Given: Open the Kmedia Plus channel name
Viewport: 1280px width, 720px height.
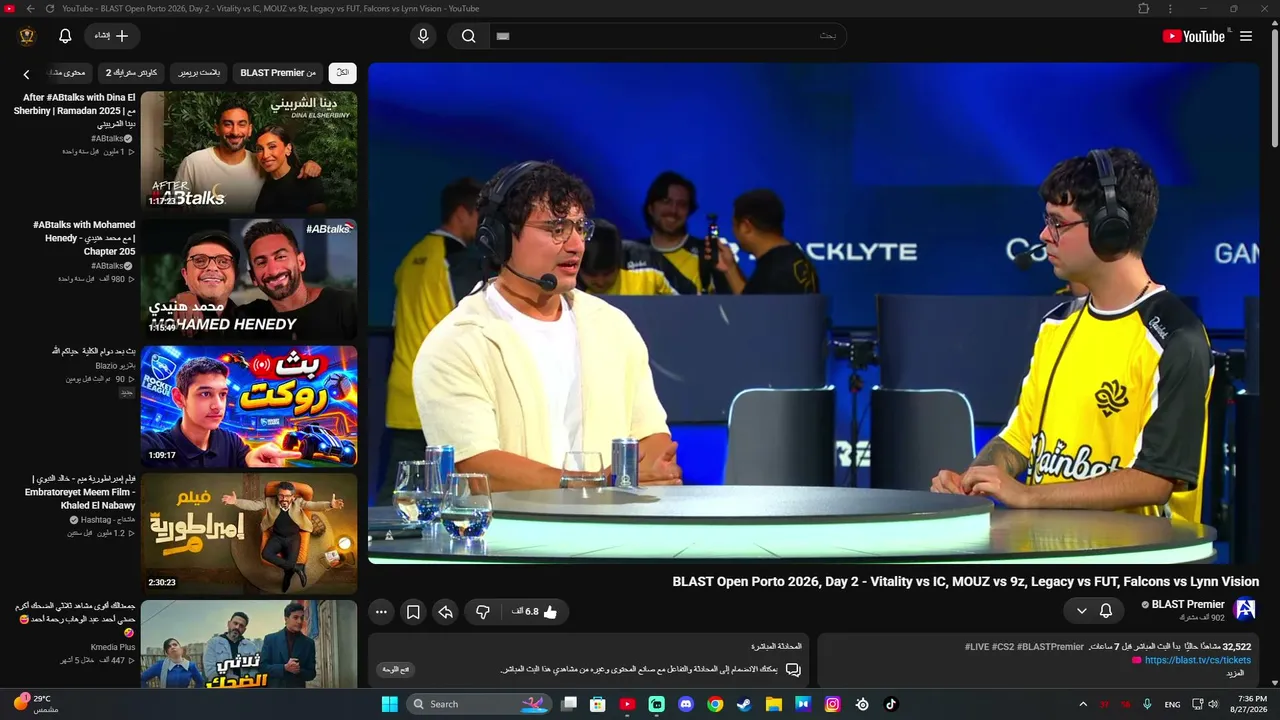Looking at the screenshot, I should click(113, 647).
